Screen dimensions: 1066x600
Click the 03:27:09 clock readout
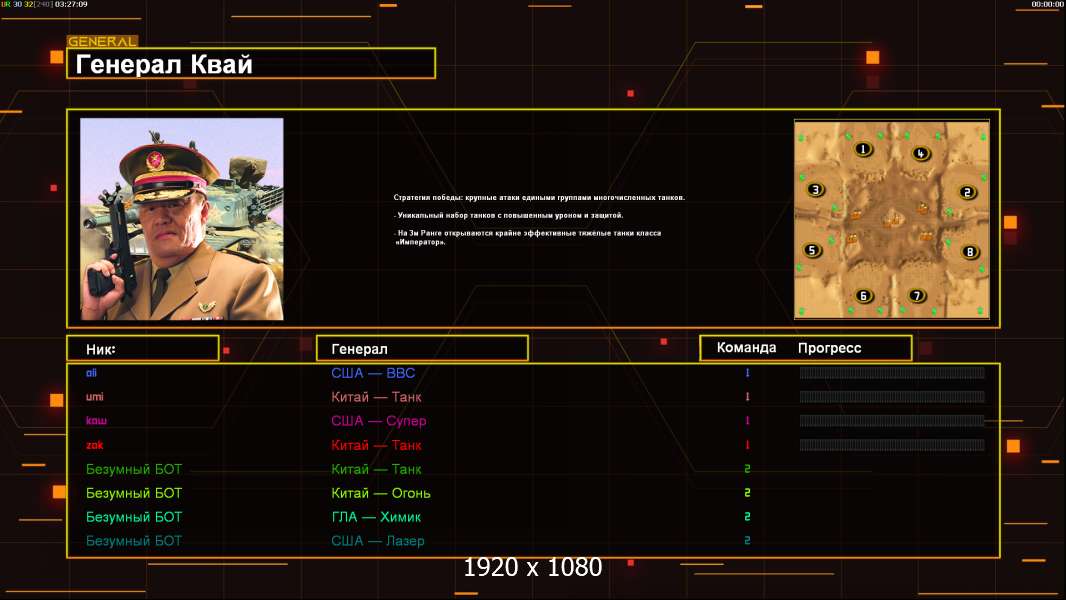(x=71, y=4)
